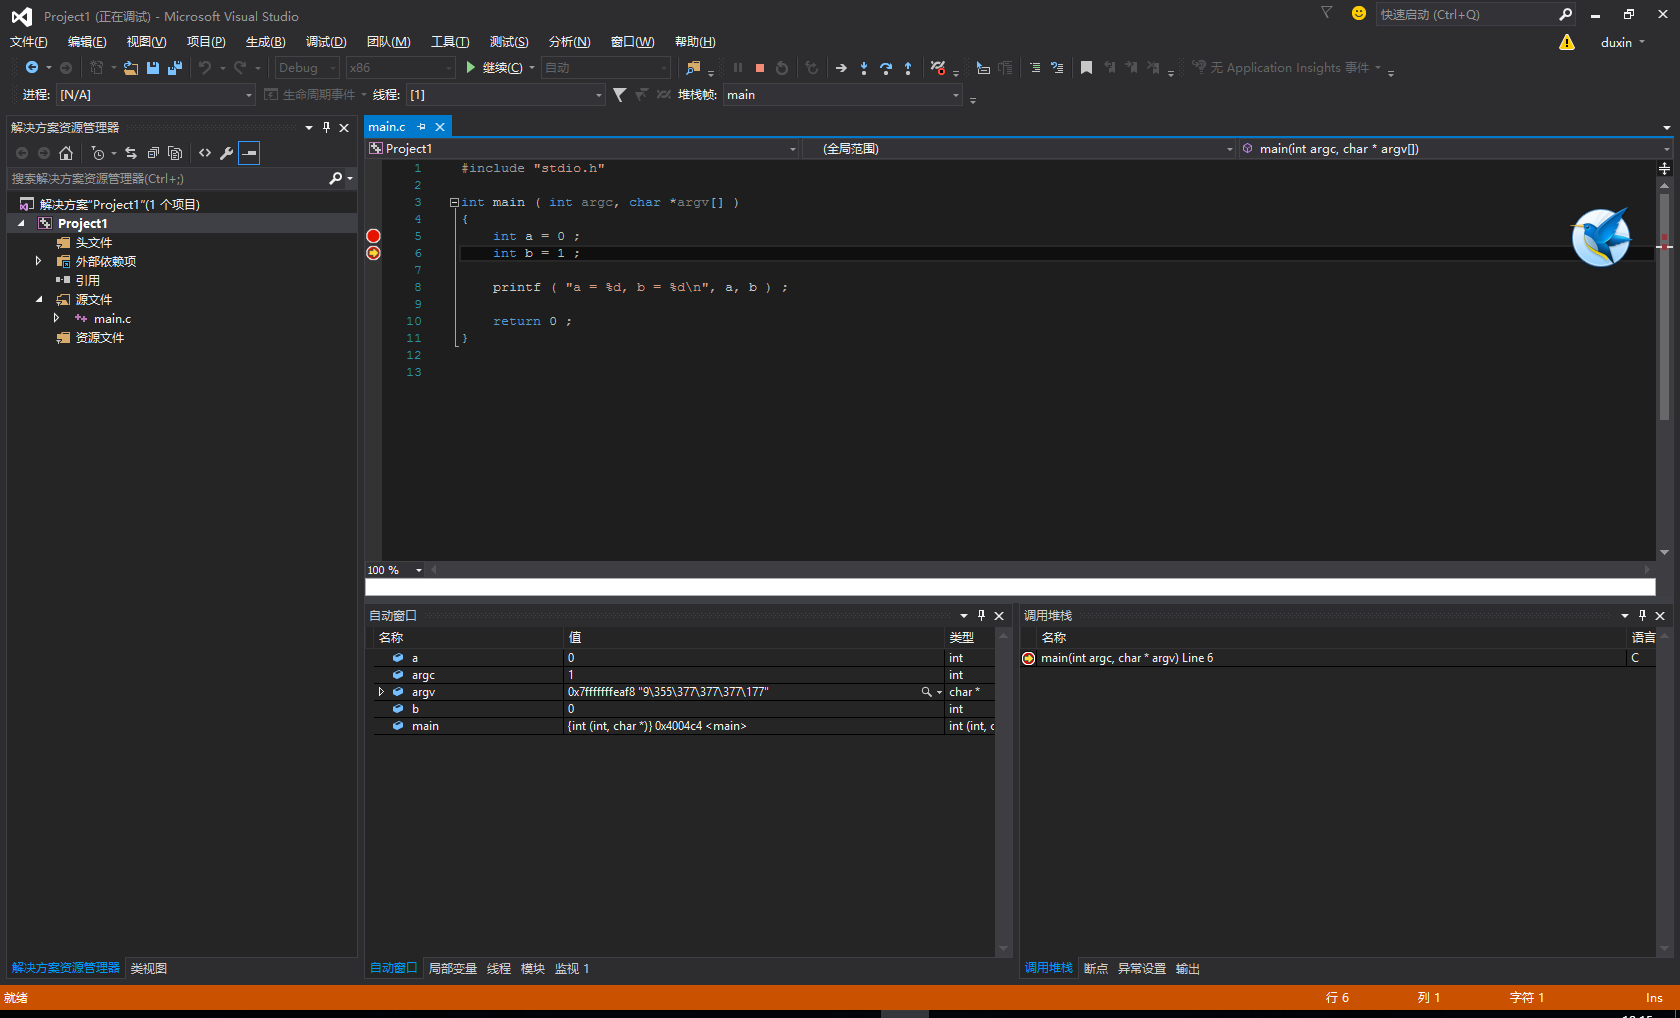Click the Home icon in Solution Explorer
Screen dimensions: 1680x1018
[x=66, y=153]
